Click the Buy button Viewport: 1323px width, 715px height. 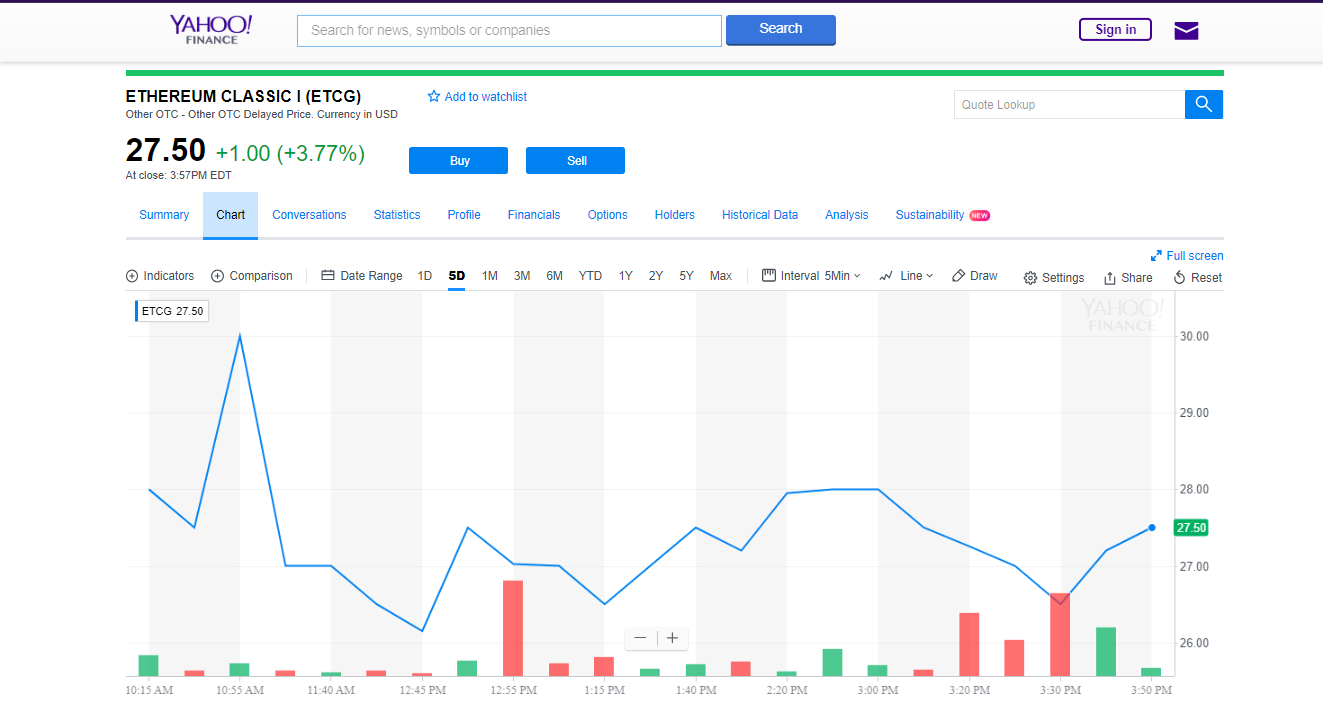(x=458, y=160)
